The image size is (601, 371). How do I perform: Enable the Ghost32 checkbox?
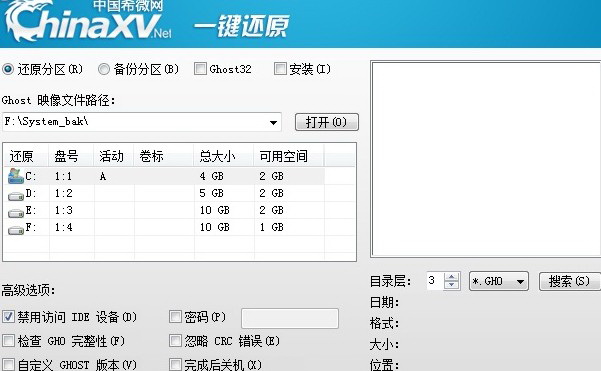200,69
